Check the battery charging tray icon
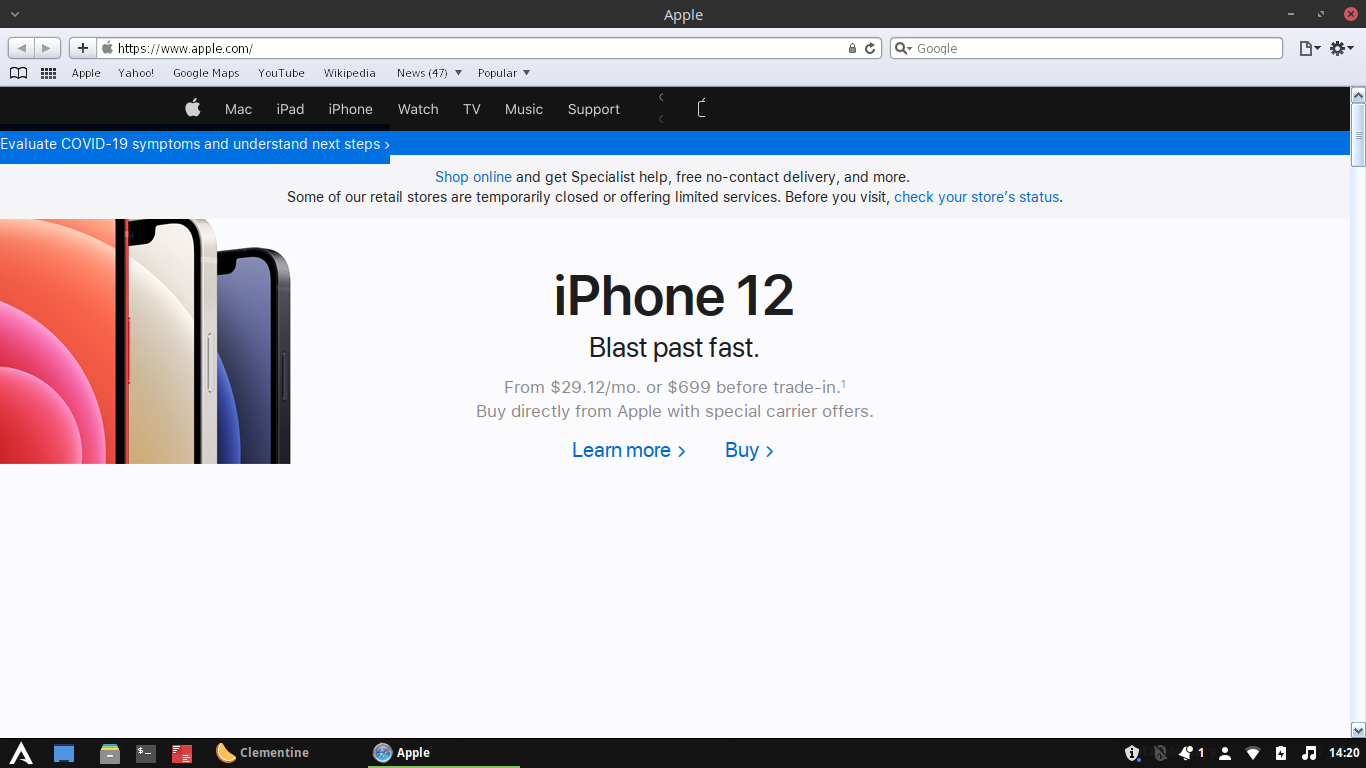 click(x=1281, y=753)
